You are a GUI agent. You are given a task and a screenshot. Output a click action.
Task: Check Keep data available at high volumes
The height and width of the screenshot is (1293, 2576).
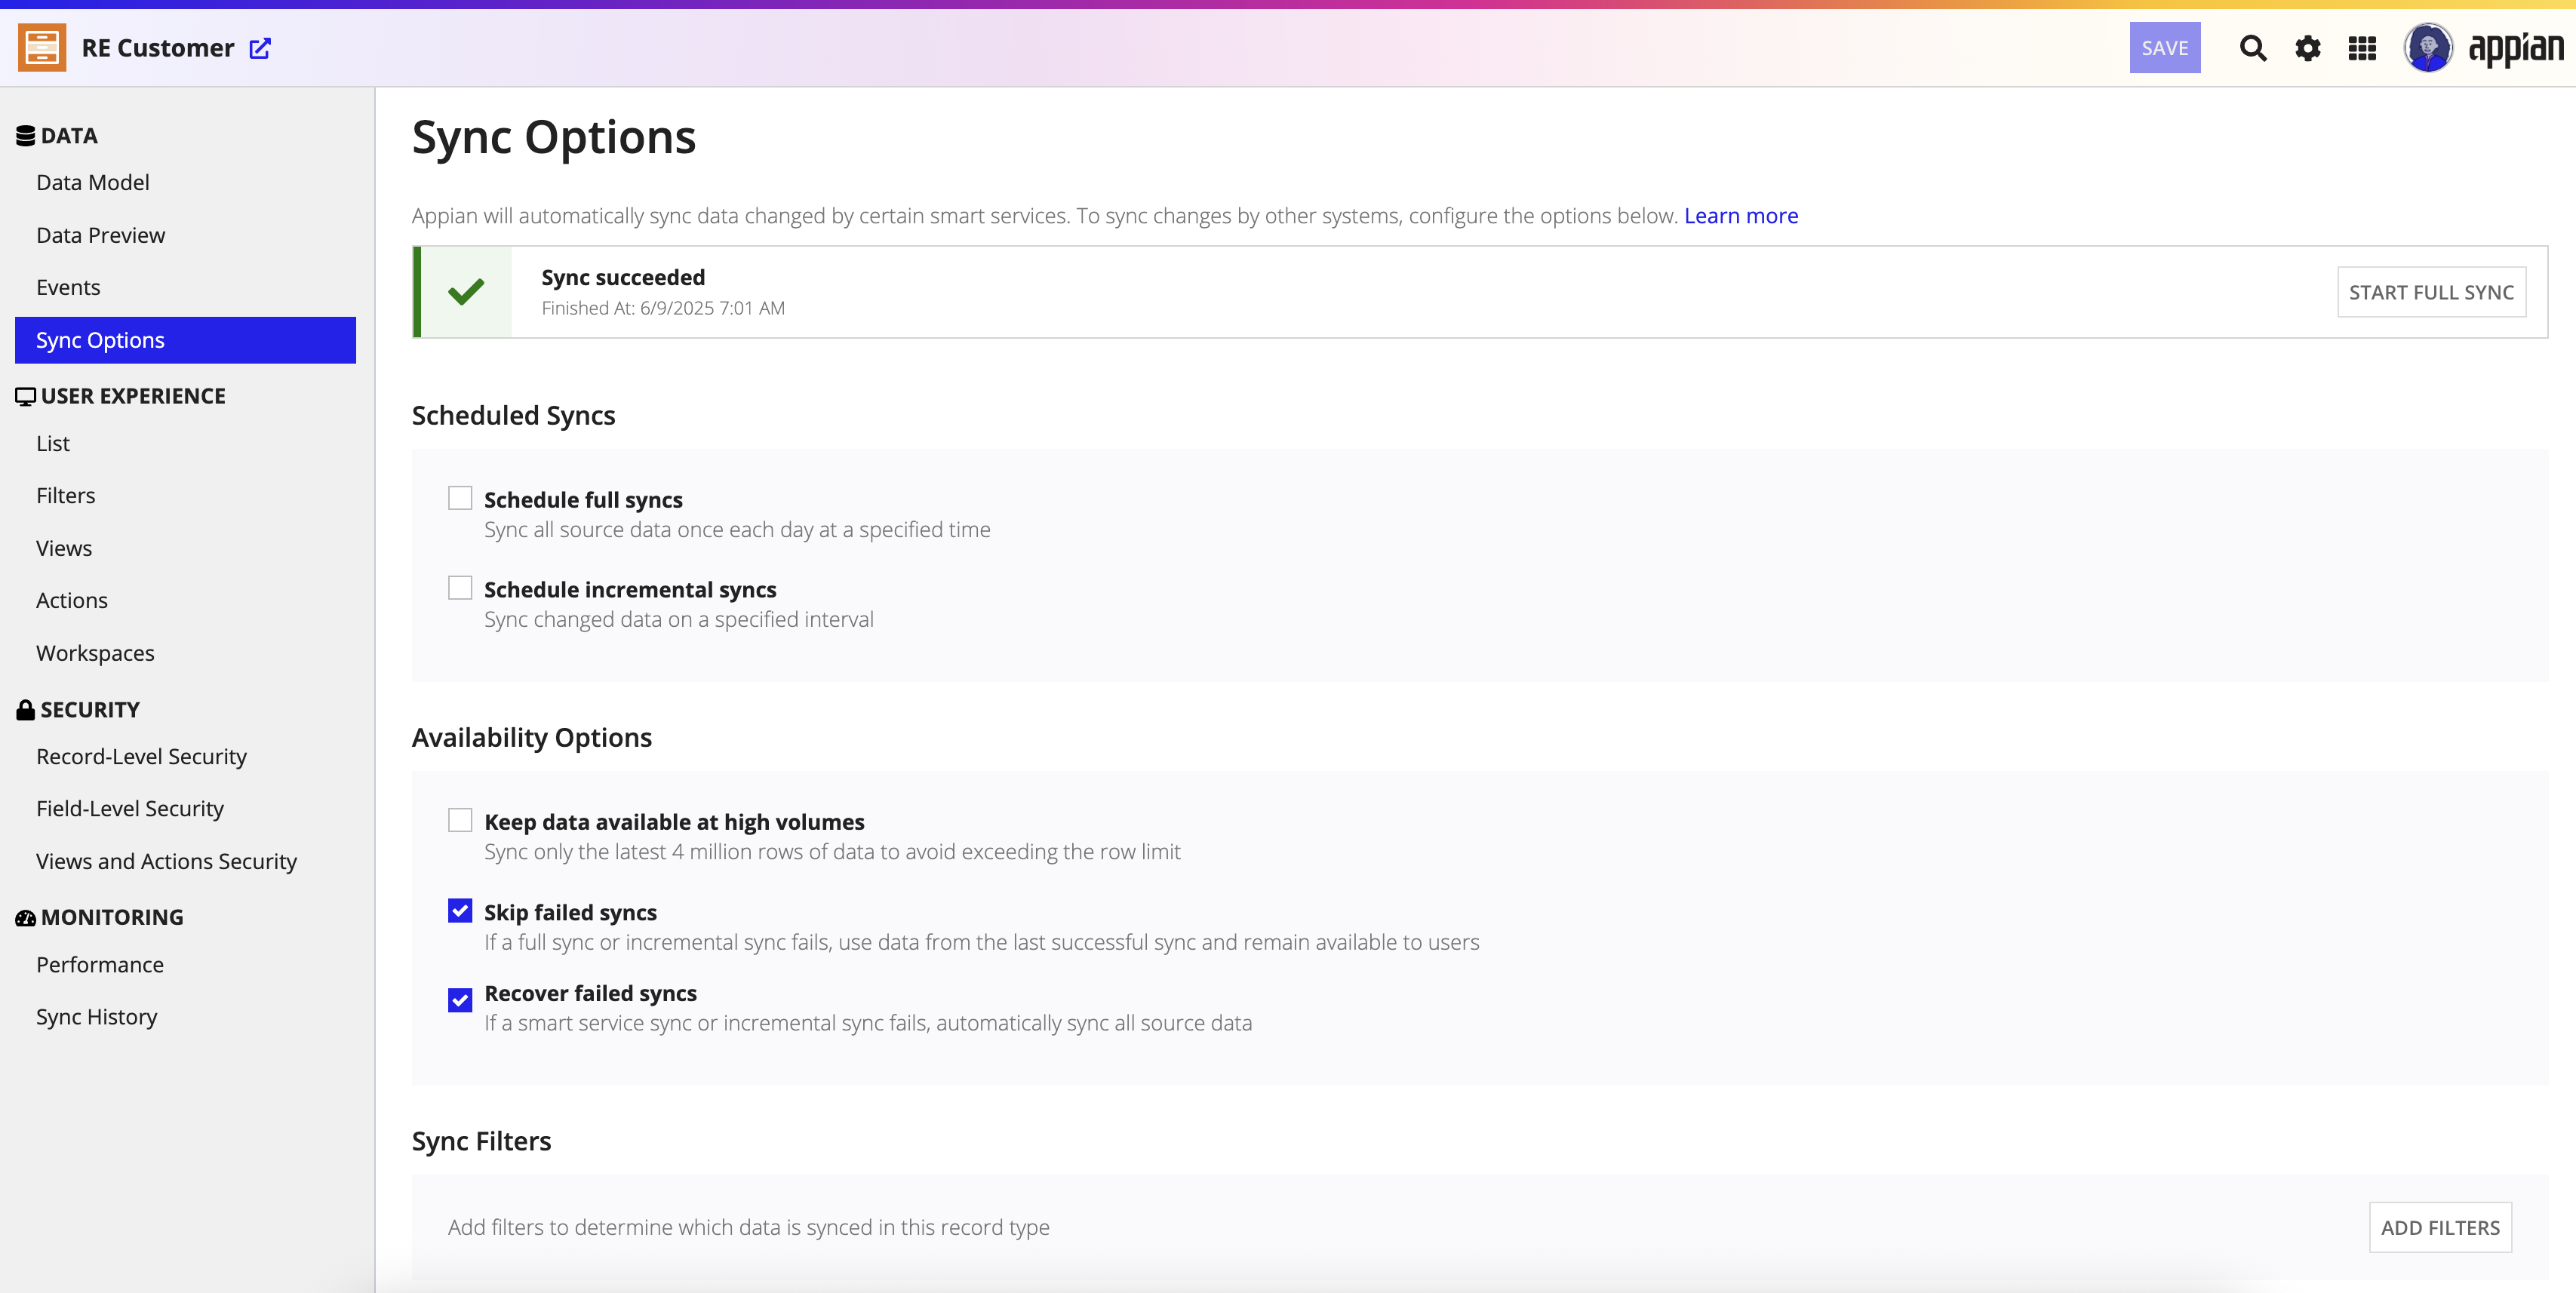[460, 820]
